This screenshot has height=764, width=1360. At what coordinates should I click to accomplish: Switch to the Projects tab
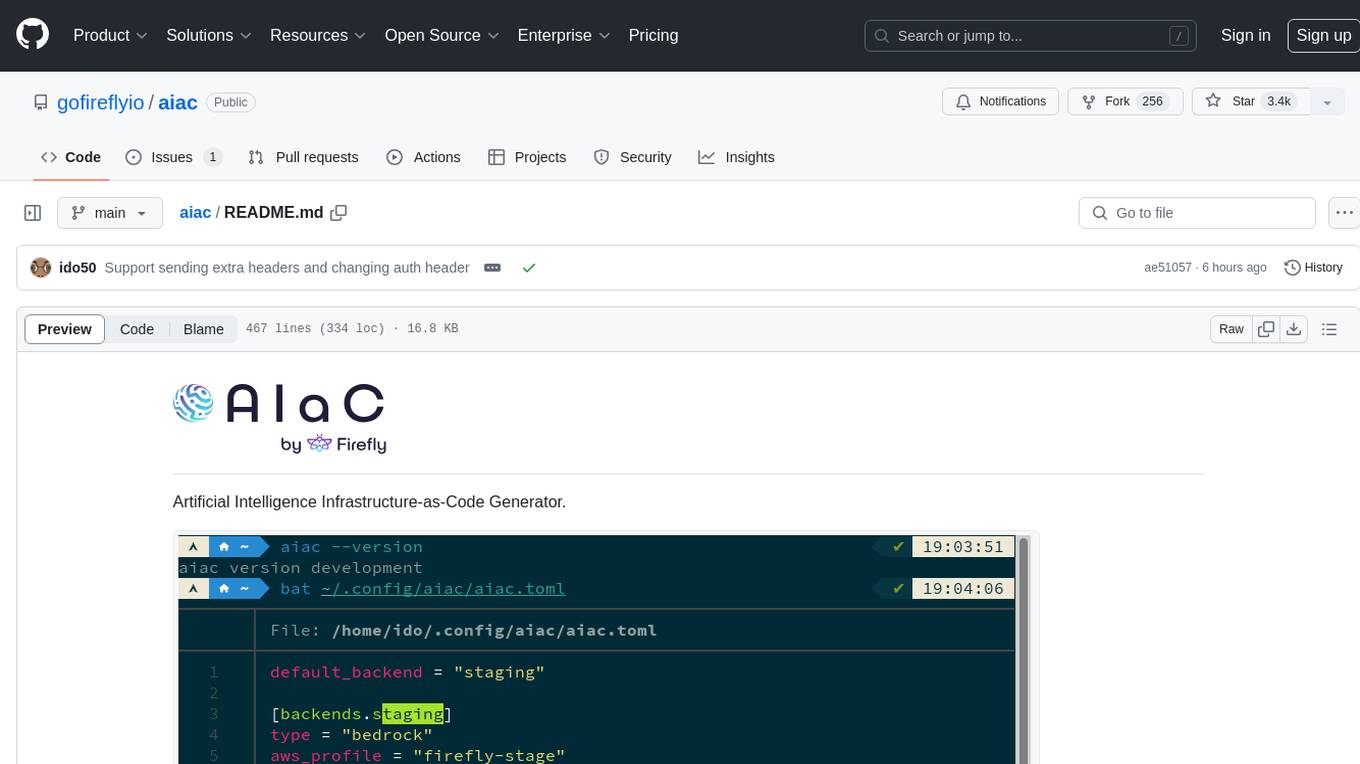[x=527, y=157]
